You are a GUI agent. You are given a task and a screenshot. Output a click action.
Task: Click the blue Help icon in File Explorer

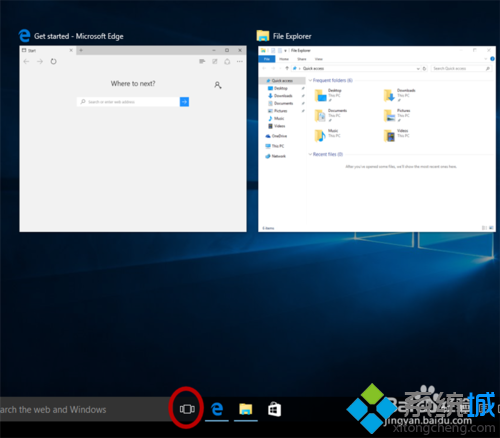click(492, 59)
